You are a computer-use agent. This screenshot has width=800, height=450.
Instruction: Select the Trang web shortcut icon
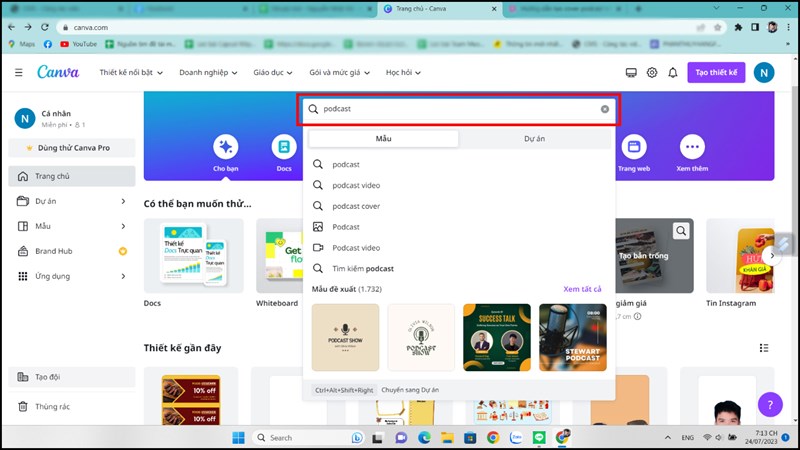point(634,147)
